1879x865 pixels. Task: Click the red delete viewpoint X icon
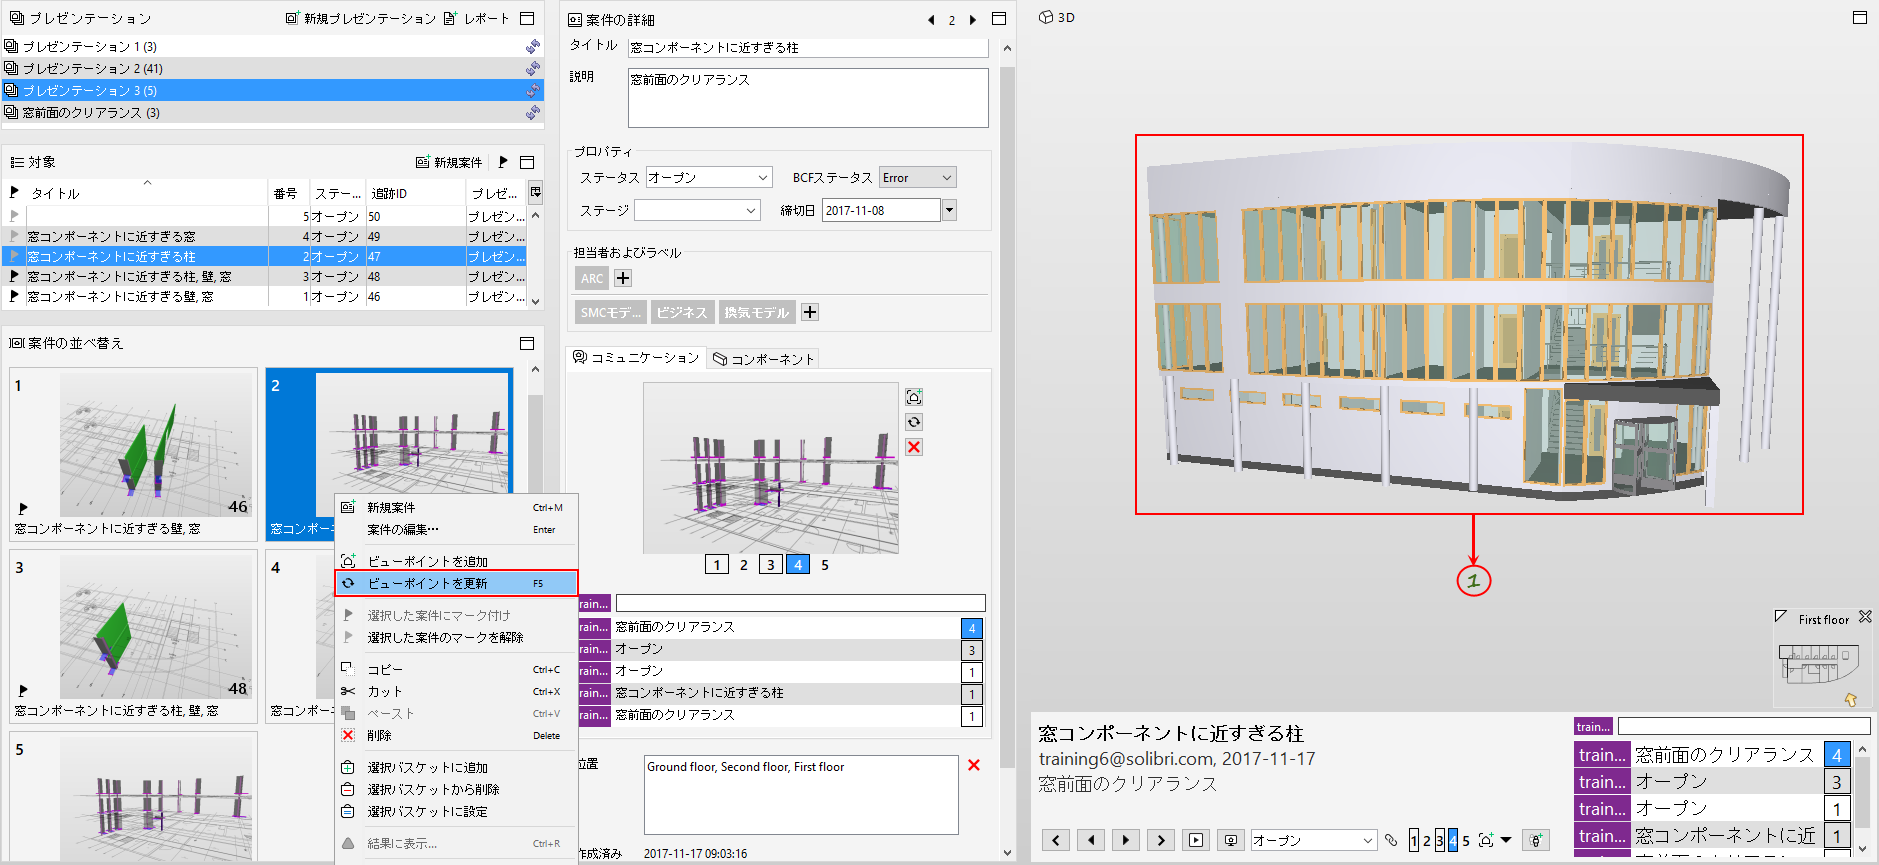click(914, 447)
